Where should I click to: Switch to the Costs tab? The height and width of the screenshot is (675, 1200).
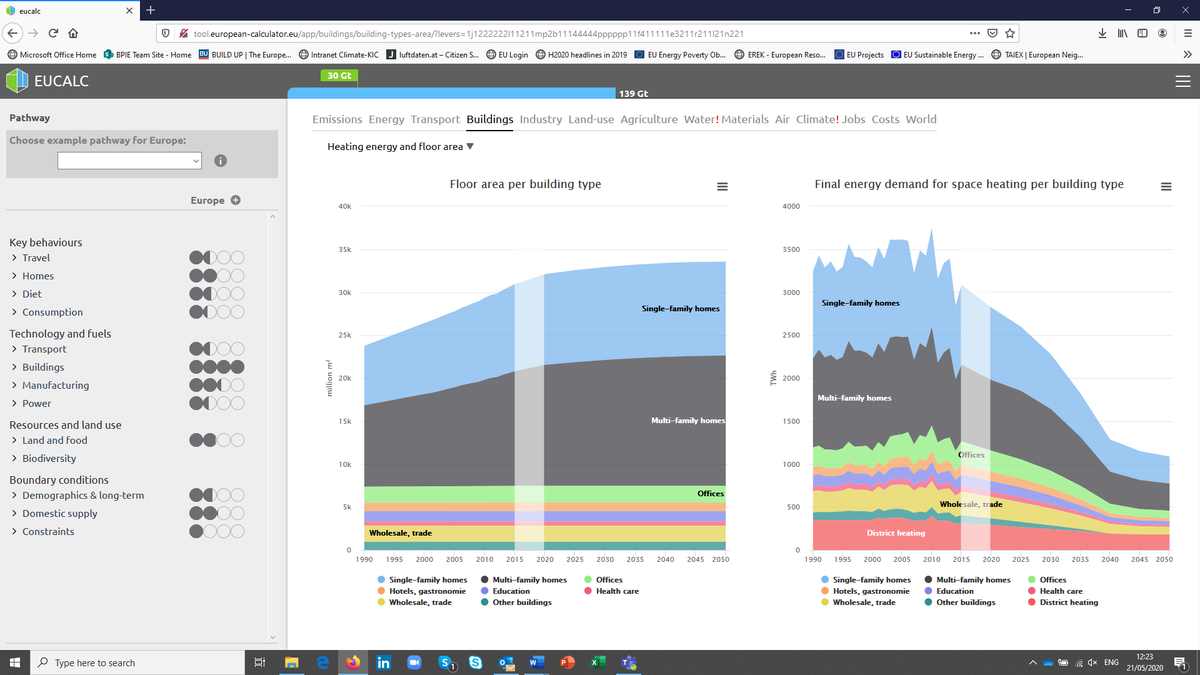pyautogui.click(x=885, y=119)
